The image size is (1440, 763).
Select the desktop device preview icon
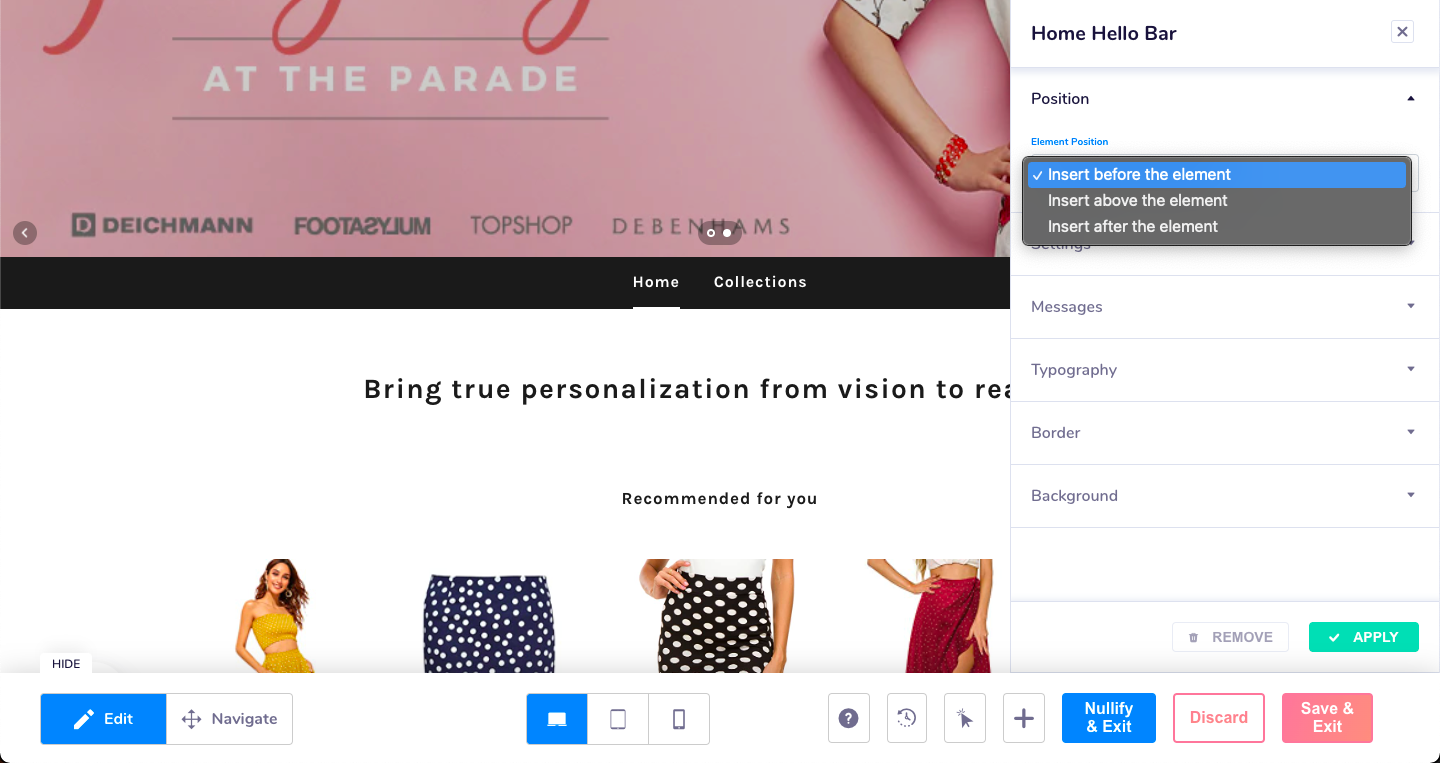pos(557,719)
